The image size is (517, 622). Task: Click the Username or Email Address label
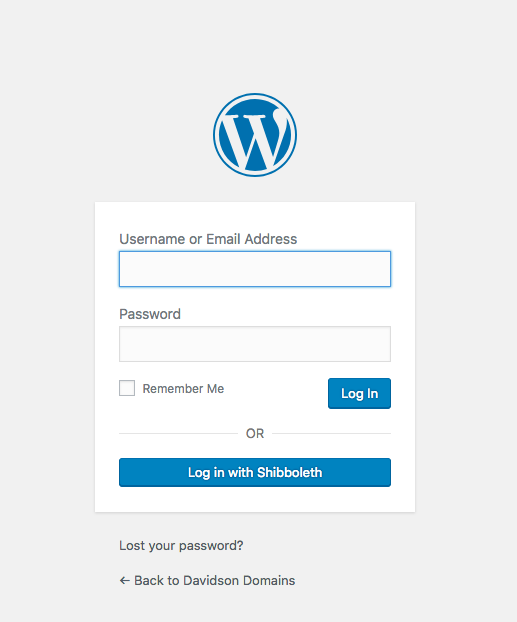click(x=208, y=239)
